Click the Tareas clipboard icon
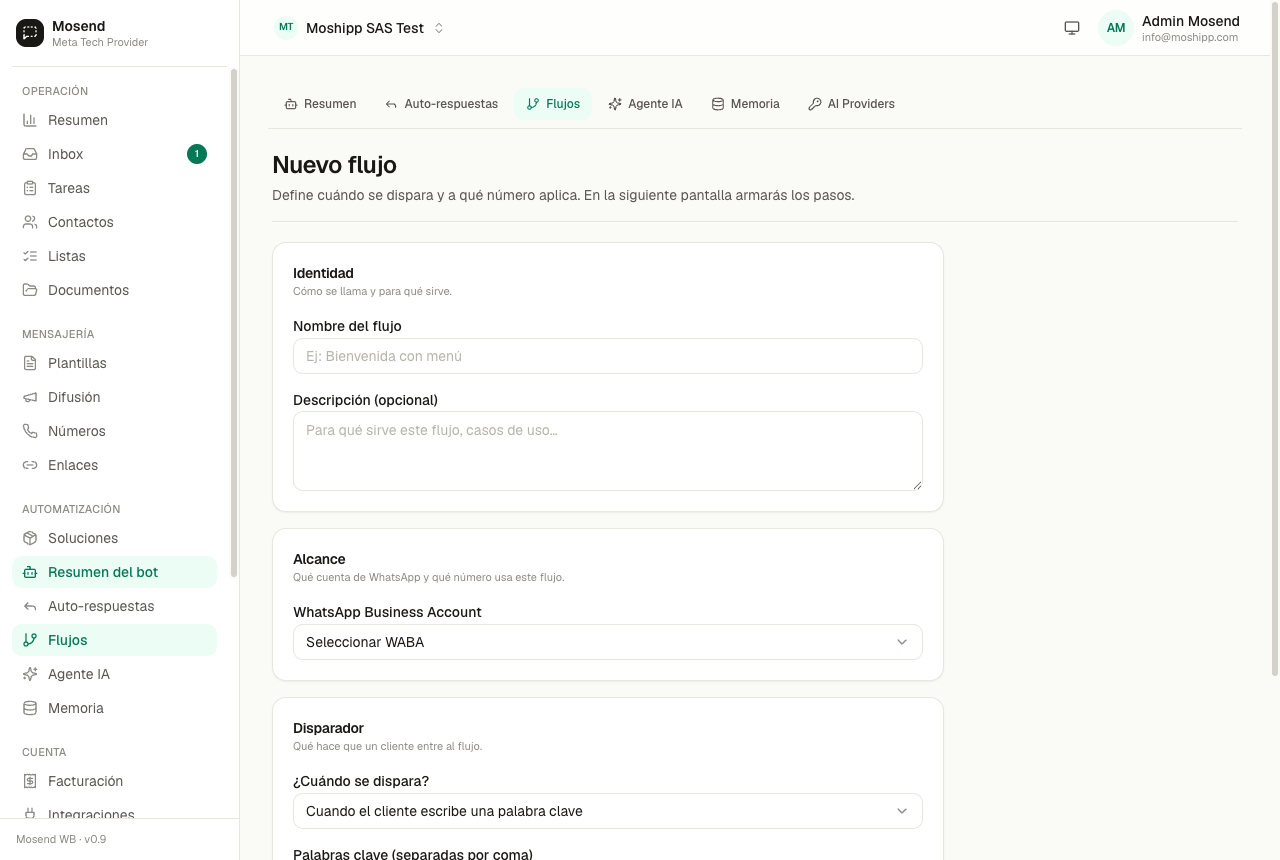The image size is (1280, 860). point(30,188)
